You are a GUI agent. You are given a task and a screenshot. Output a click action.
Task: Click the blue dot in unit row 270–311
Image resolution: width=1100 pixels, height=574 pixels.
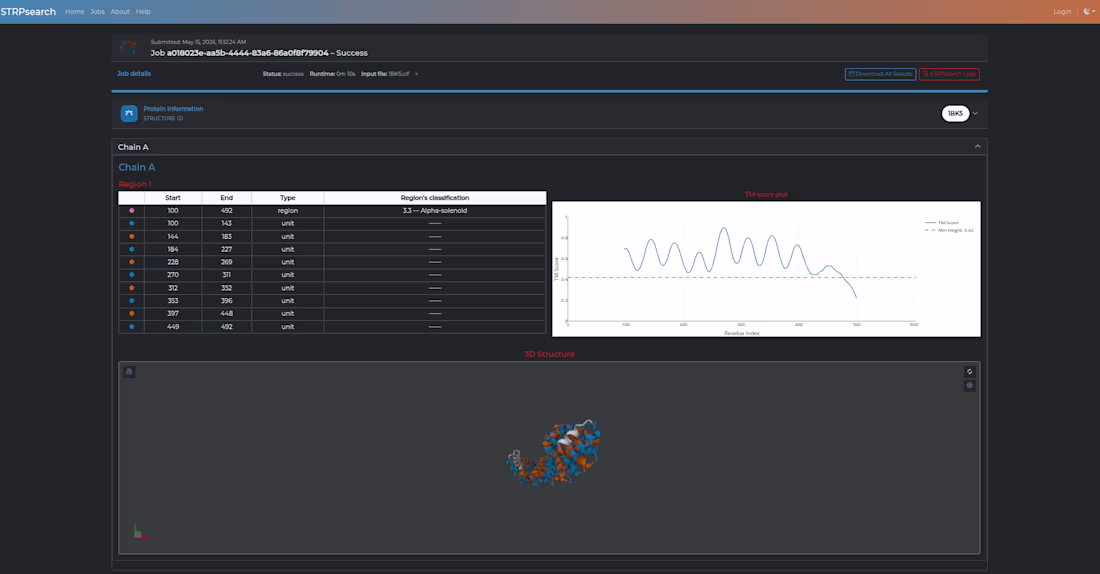pos(131,275)
